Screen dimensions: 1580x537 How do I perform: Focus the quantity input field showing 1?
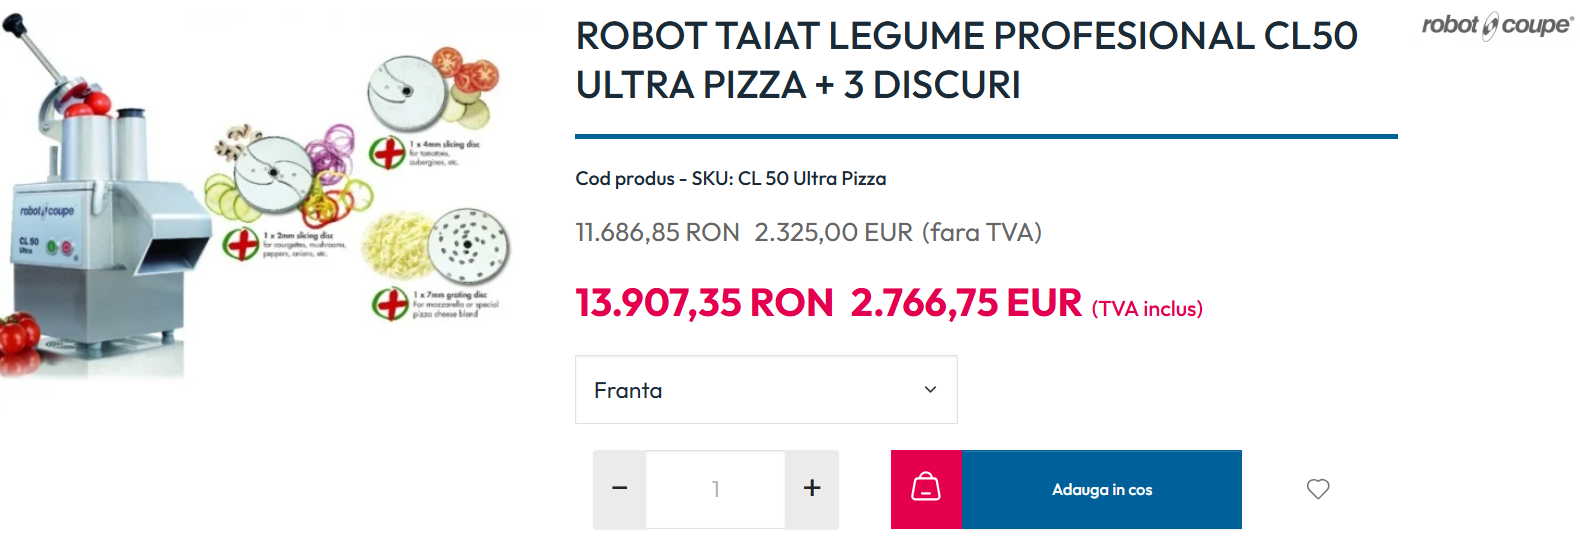point(716,489)
